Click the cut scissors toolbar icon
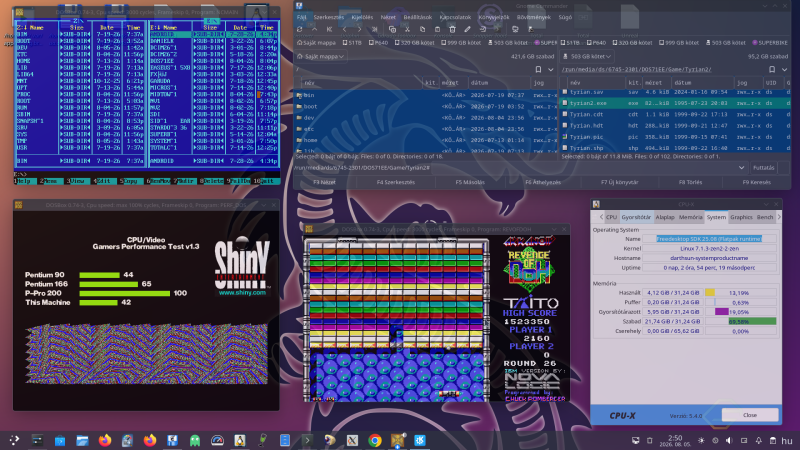Screen dimensions: 800x450 tap(407, 30)
